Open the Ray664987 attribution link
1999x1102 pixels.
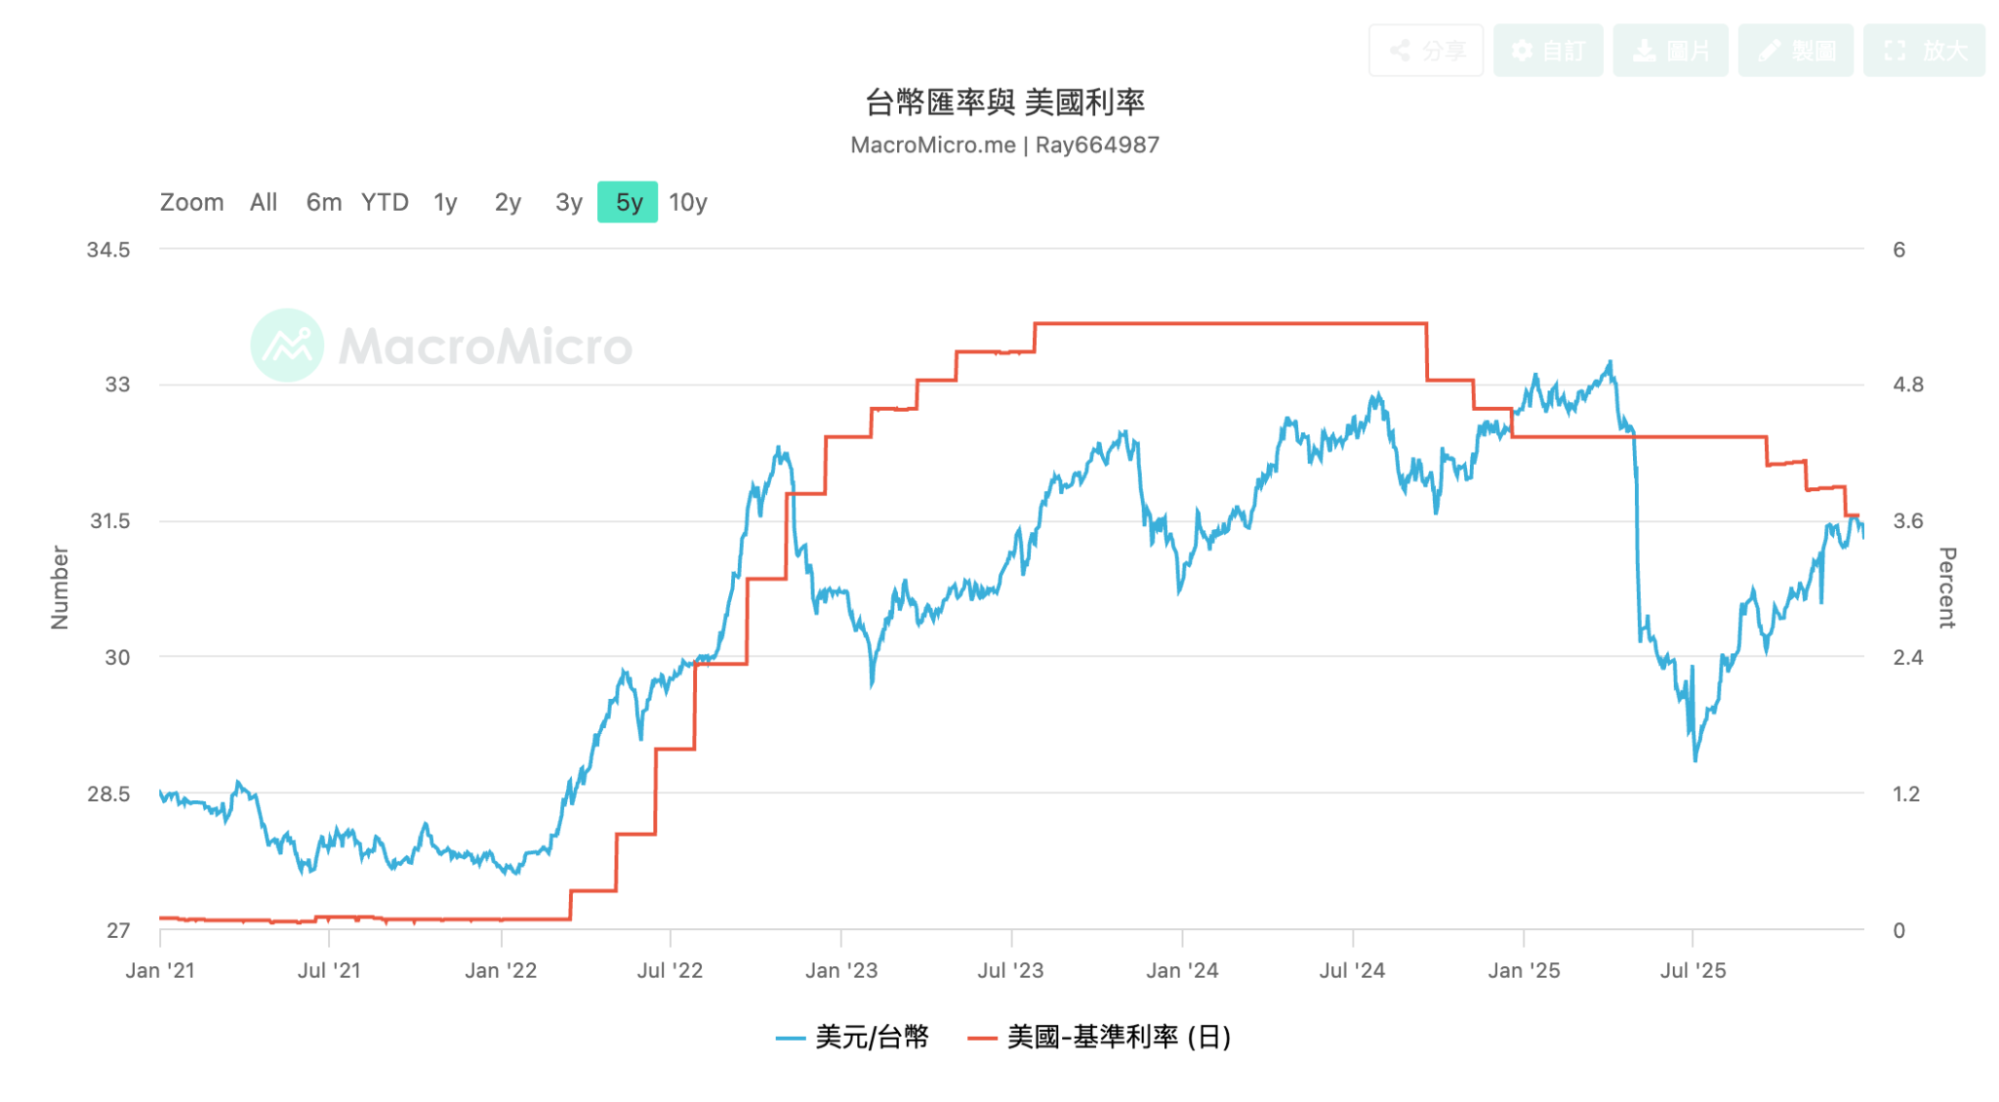tap(1097, 145)
